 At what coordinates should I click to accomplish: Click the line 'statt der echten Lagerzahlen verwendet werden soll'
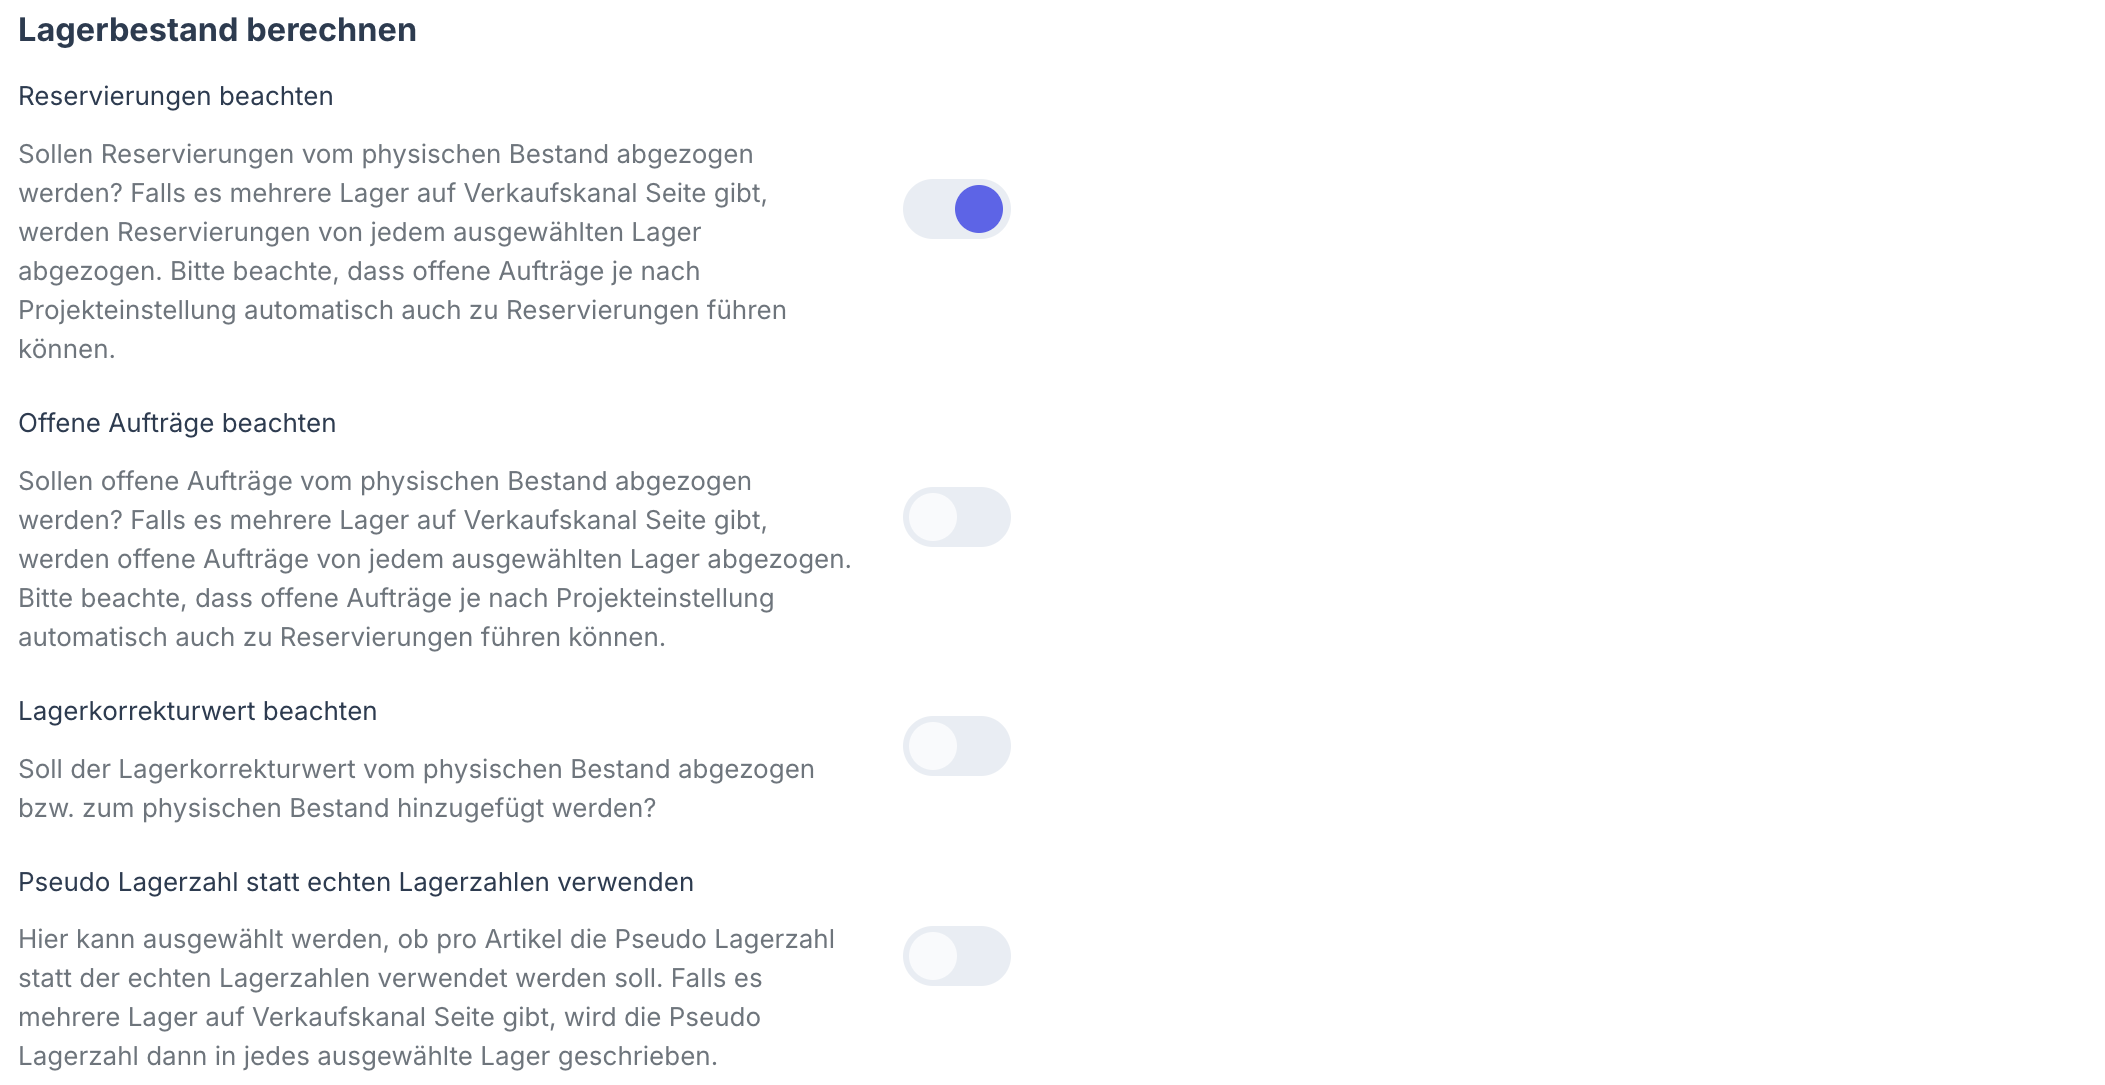pyautogui.click(x=390, y=978)
